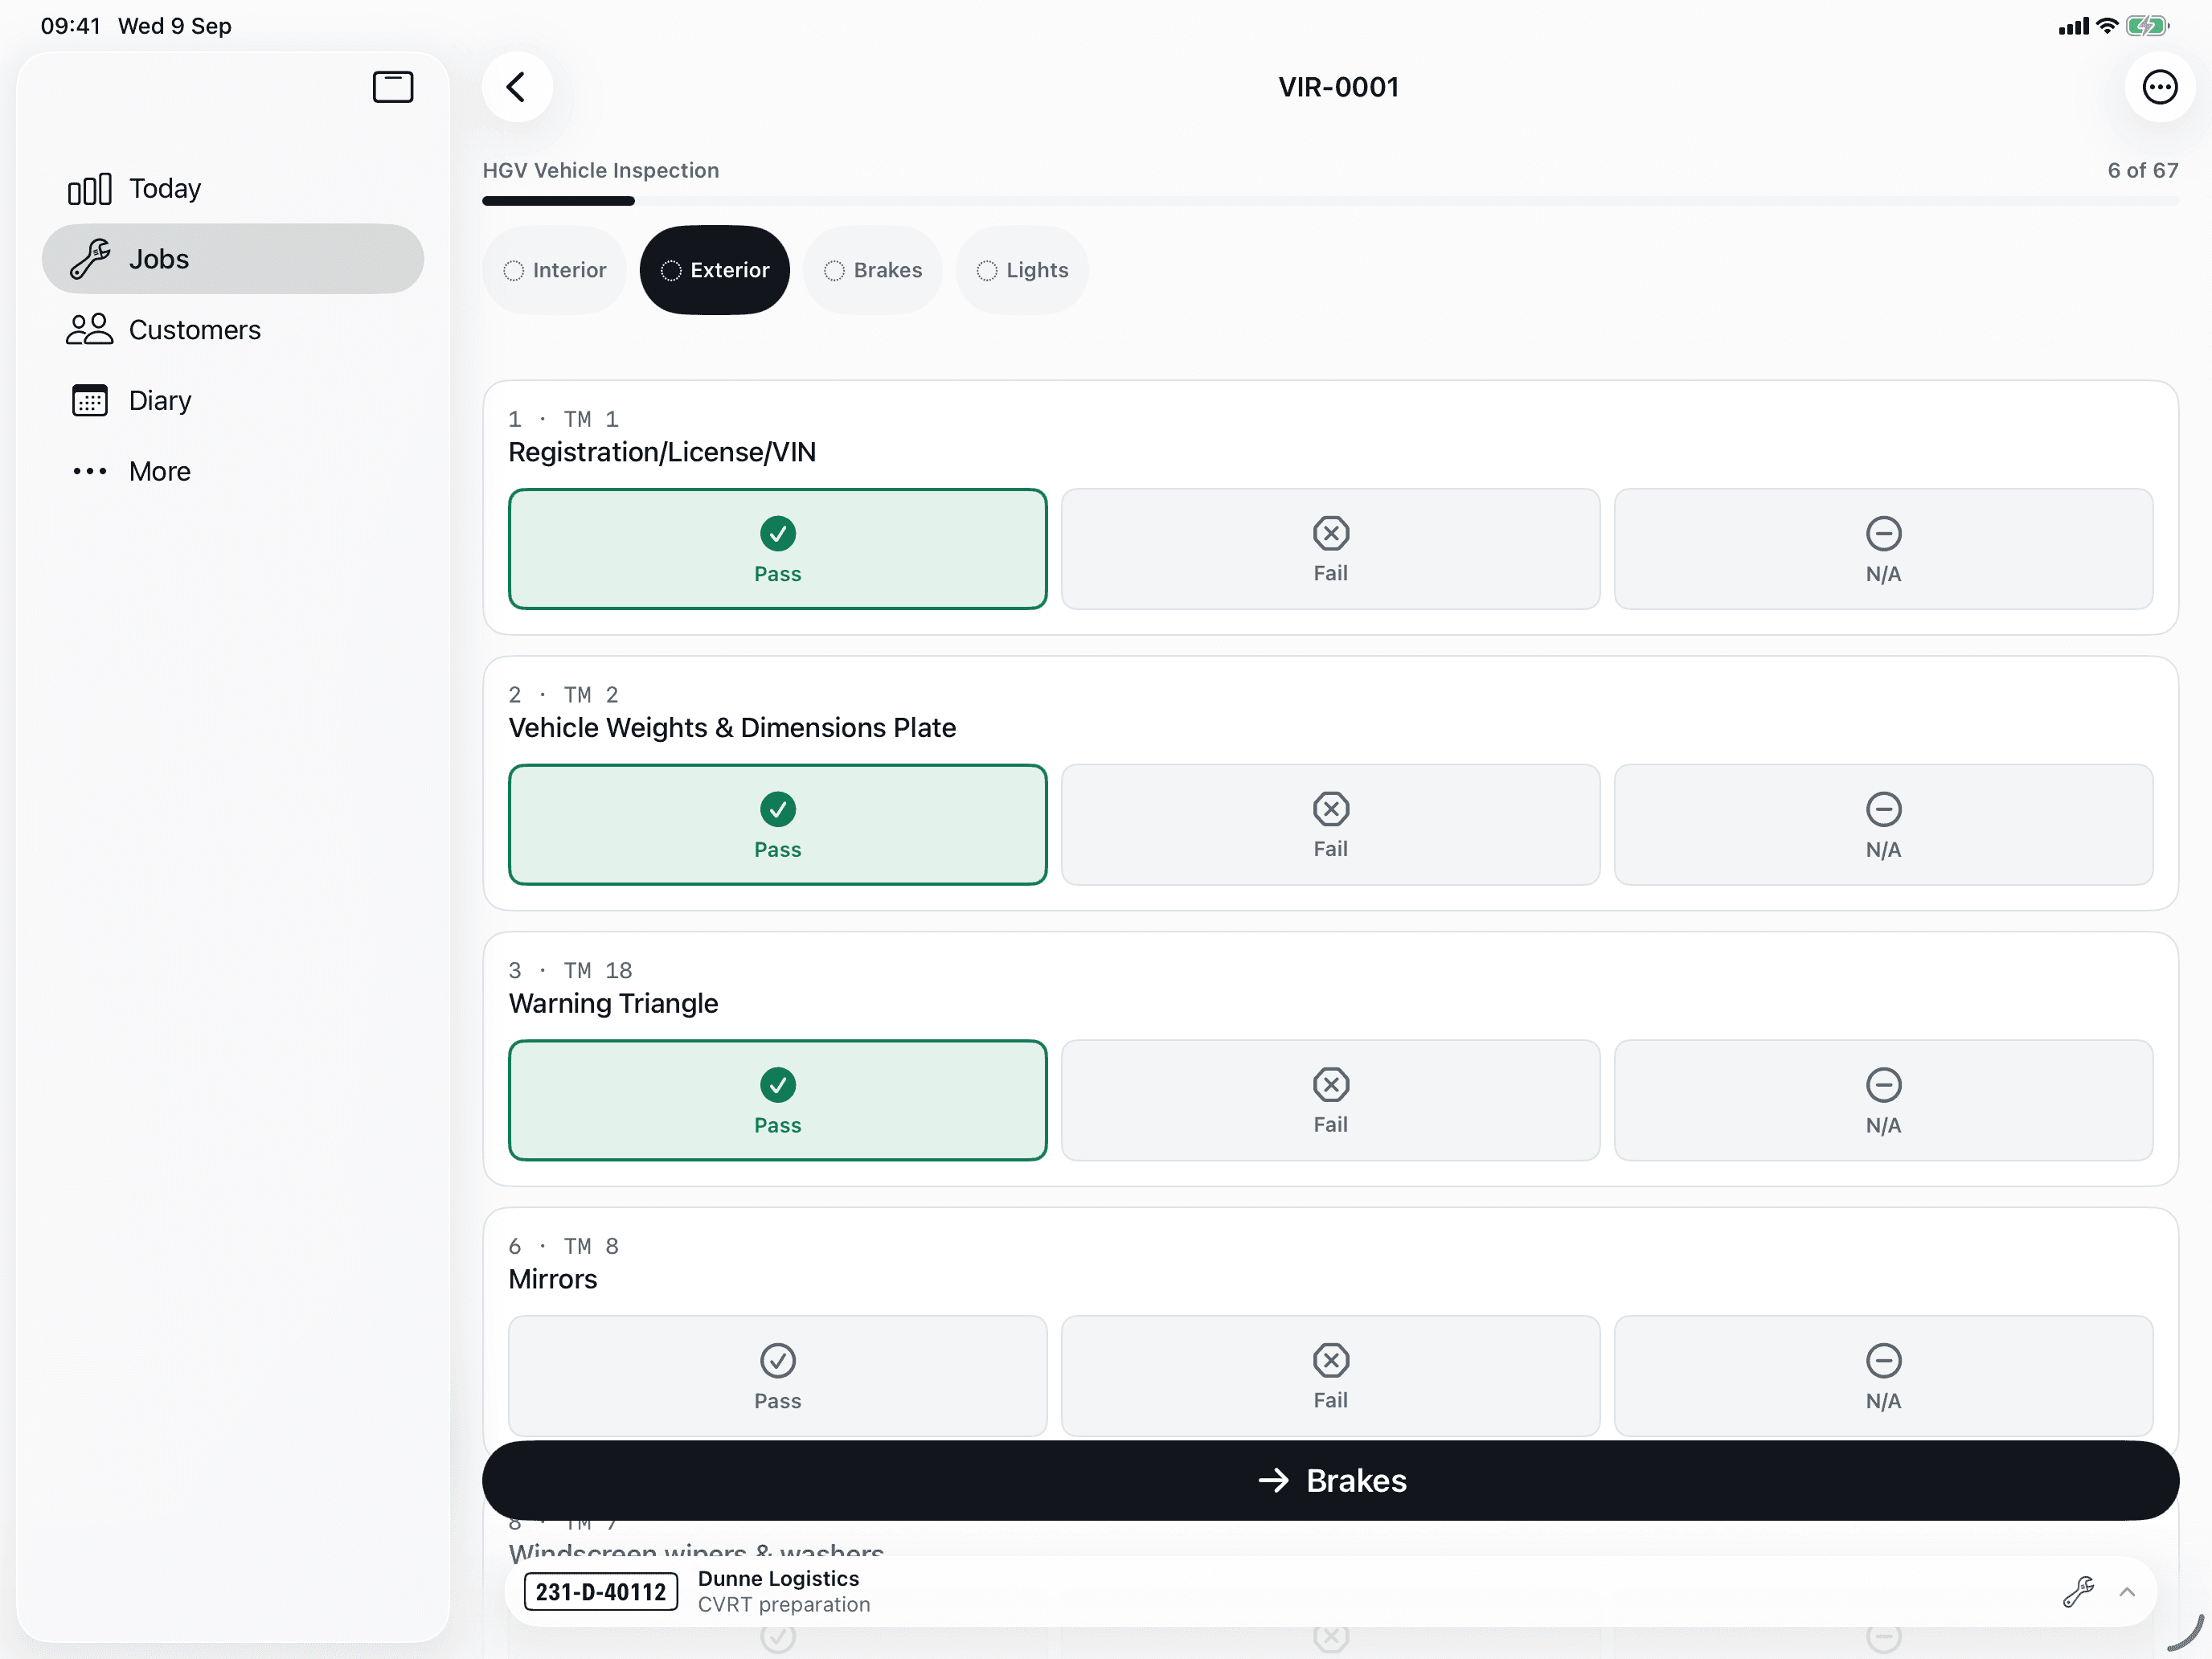Click the Warning Triangle item title

613,1003
